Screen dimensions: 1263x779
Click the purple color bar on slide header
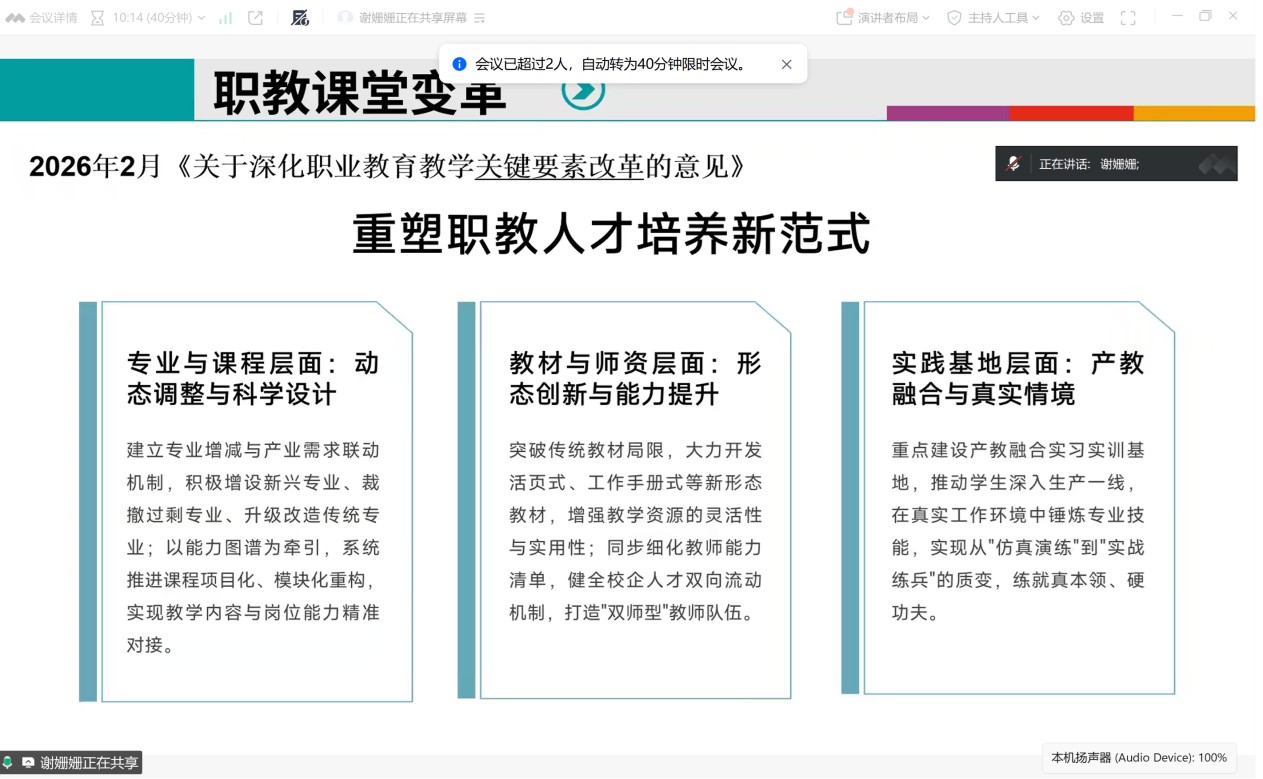pos(947,113)
